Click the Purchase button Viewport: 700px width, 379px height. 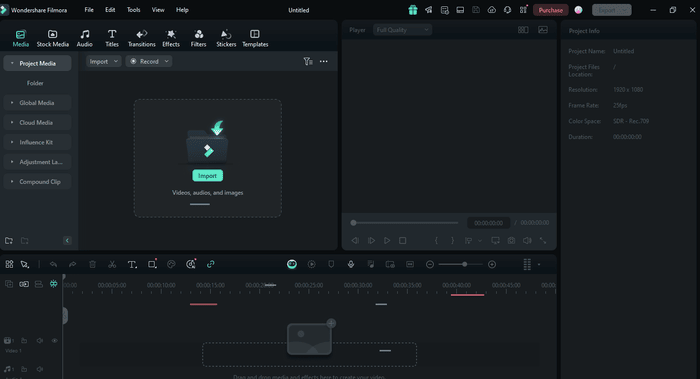coord(550,10)
